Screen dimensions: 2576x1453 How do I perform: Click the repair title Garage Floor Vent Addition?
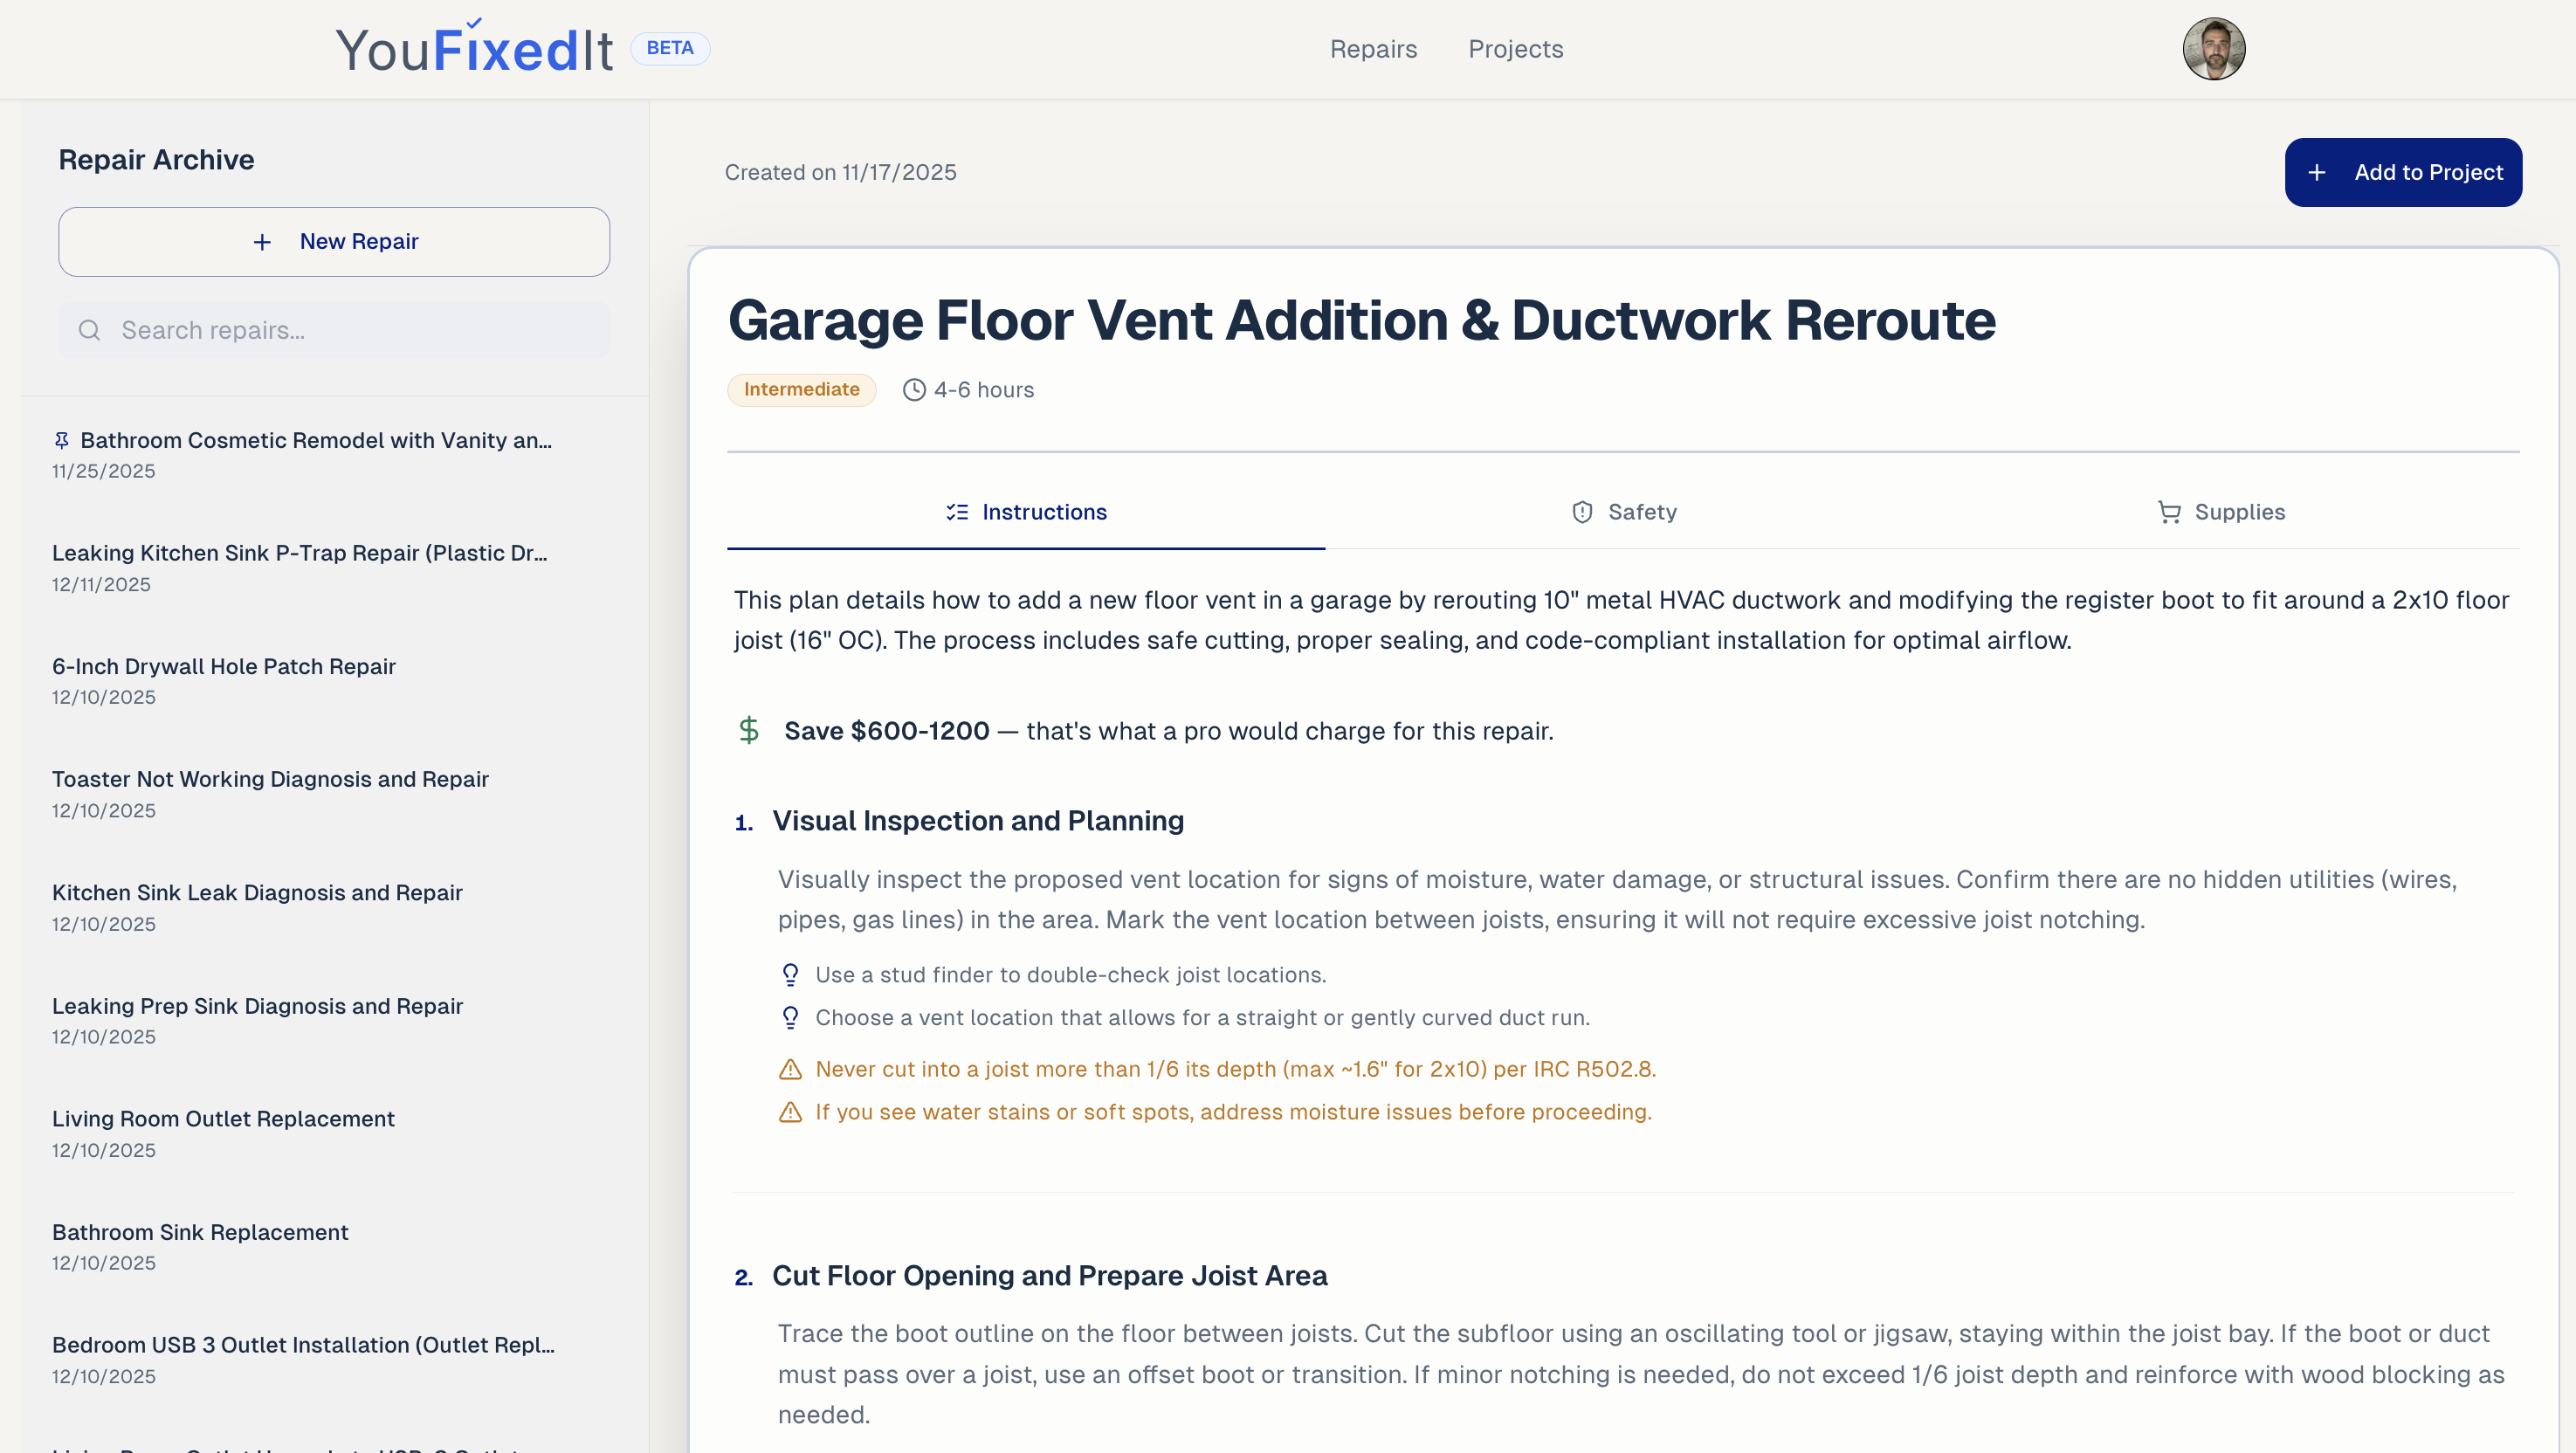pos(1362,320)
